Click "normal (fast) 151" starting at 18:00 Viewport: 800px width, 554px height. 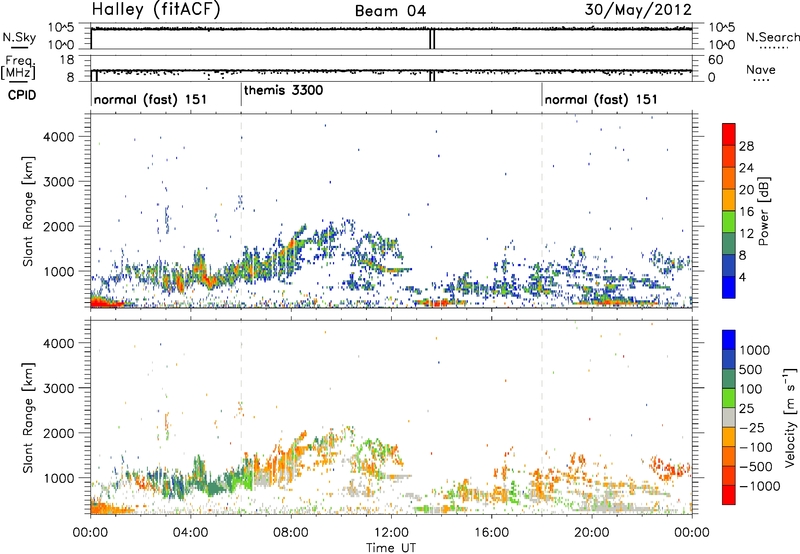point(601,99)
